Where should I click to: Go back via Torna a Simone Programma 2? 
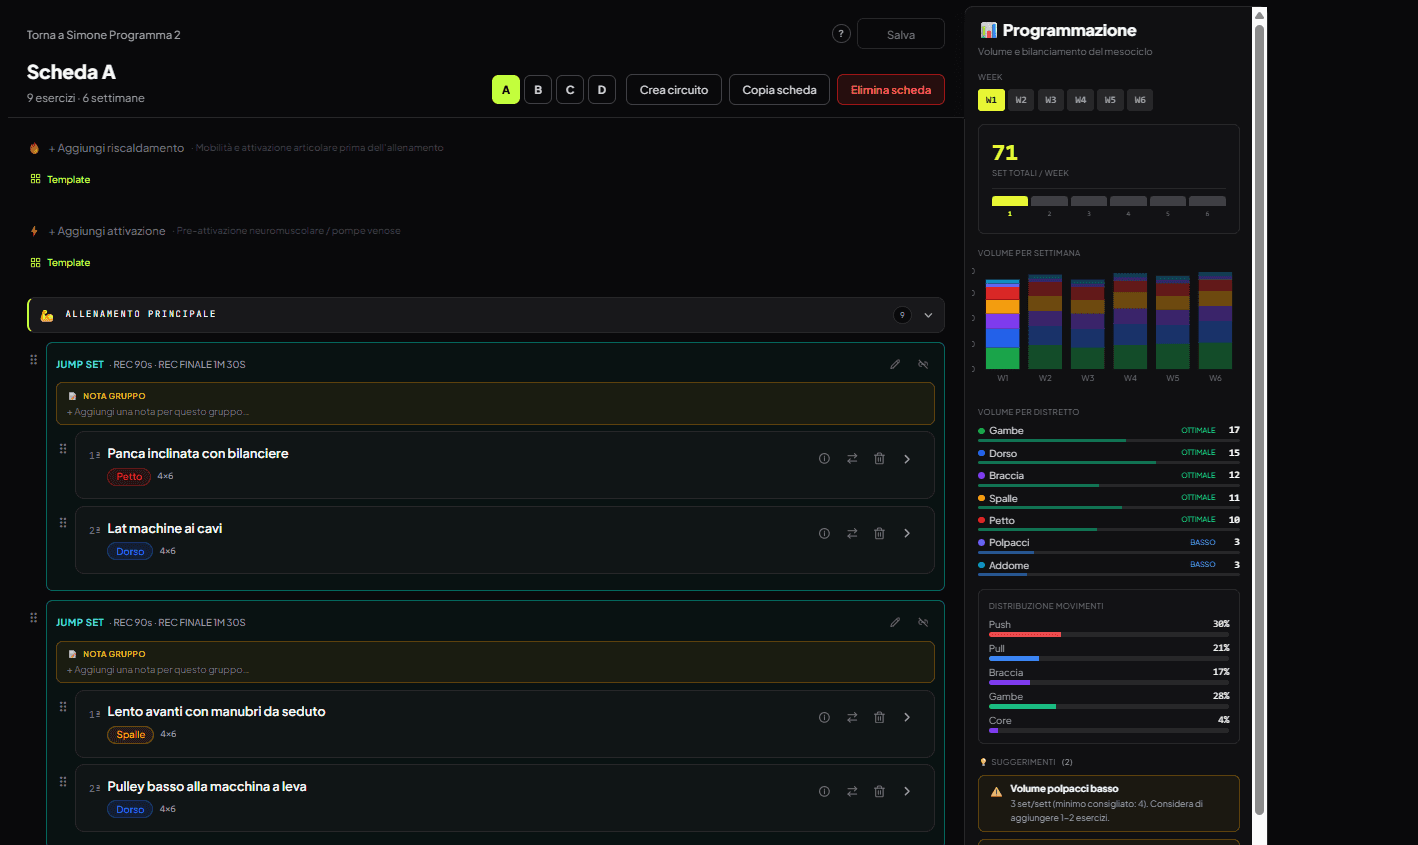[x=104, y=35]
